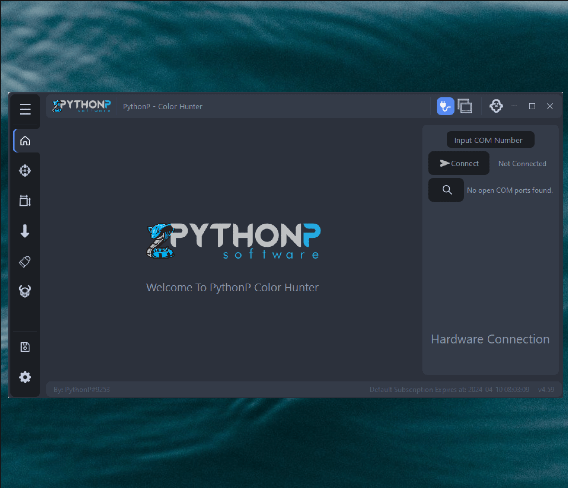Click the robot face icon in title bar
The image size is (568, 488).
coord(496,106)
